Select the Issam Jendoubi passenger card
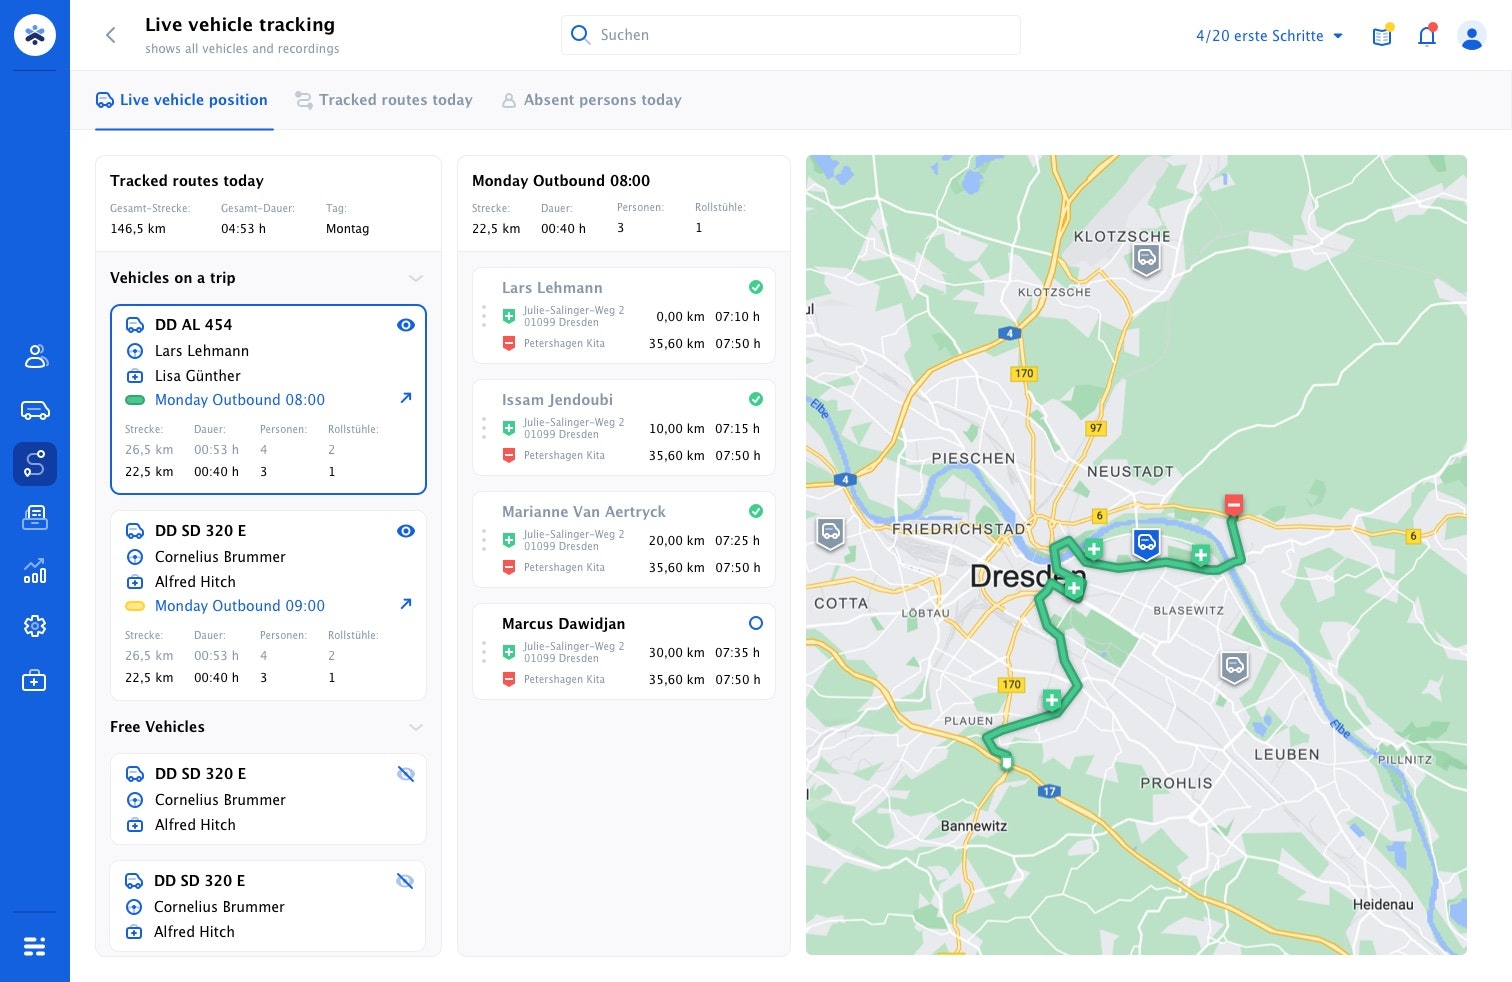The height and width of the screenshot is (982, 1512). (624, 427)
